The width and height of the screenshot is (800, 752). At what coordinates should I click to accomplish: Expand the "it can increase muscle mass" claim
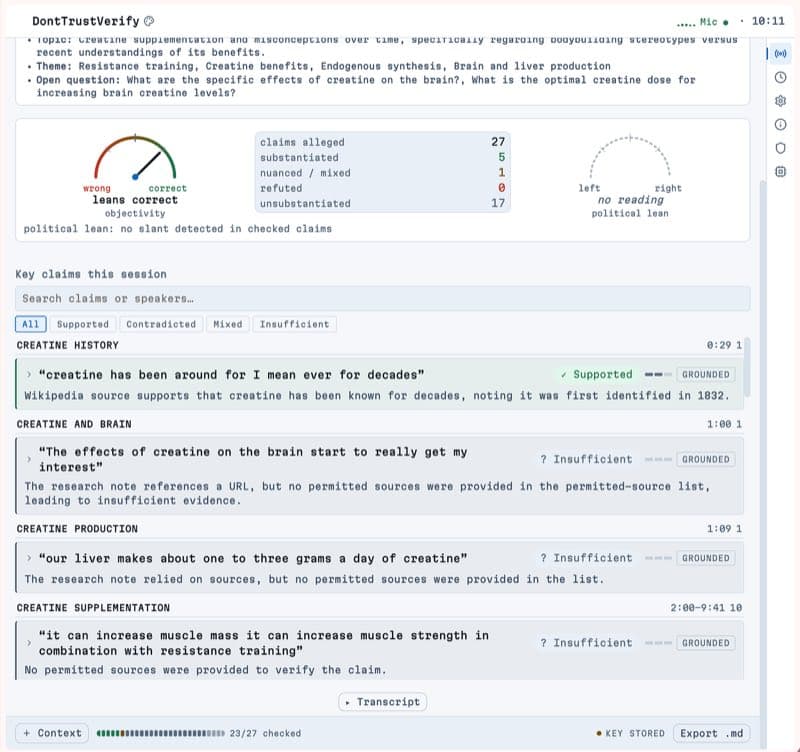29,643
